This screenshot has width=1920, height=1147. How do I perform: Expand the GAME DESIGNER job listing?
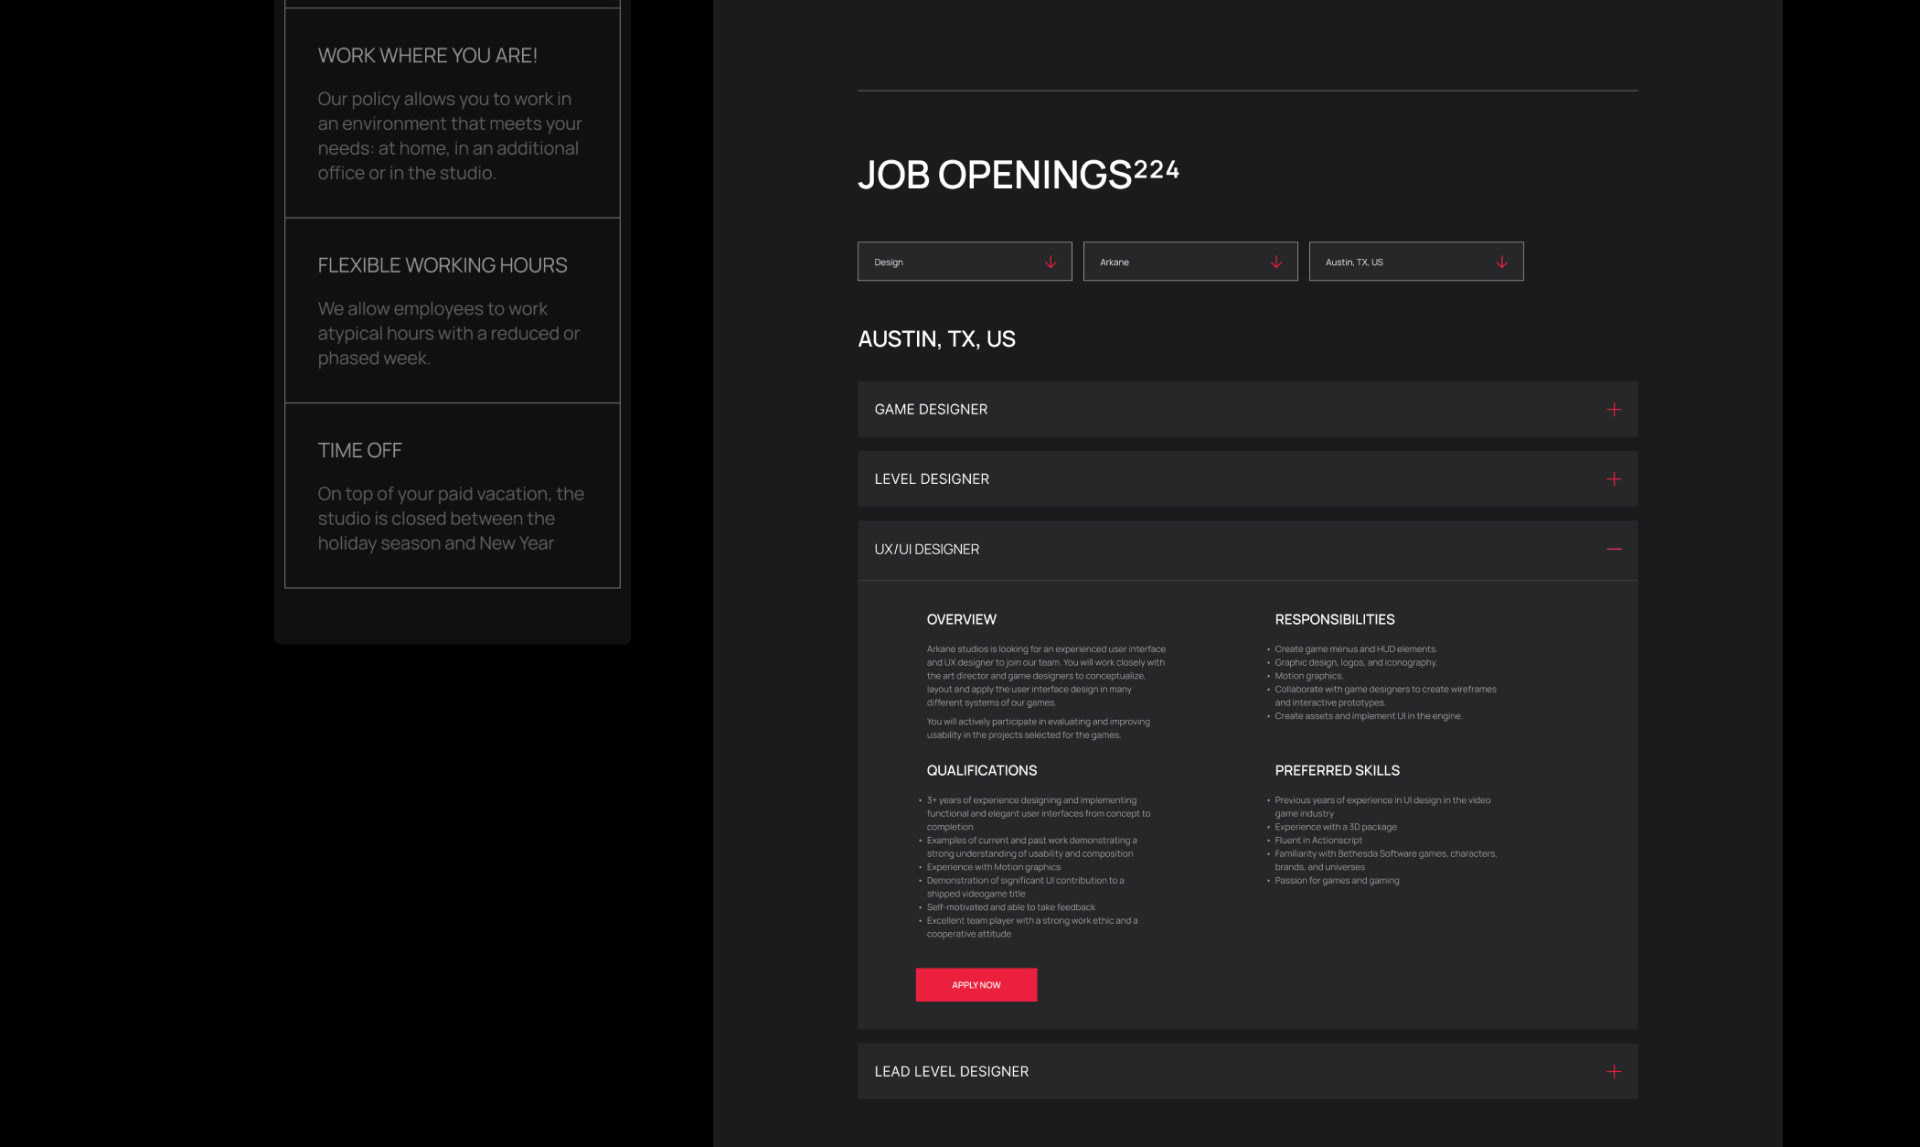pyautogui.click(x=1247, y=409)
